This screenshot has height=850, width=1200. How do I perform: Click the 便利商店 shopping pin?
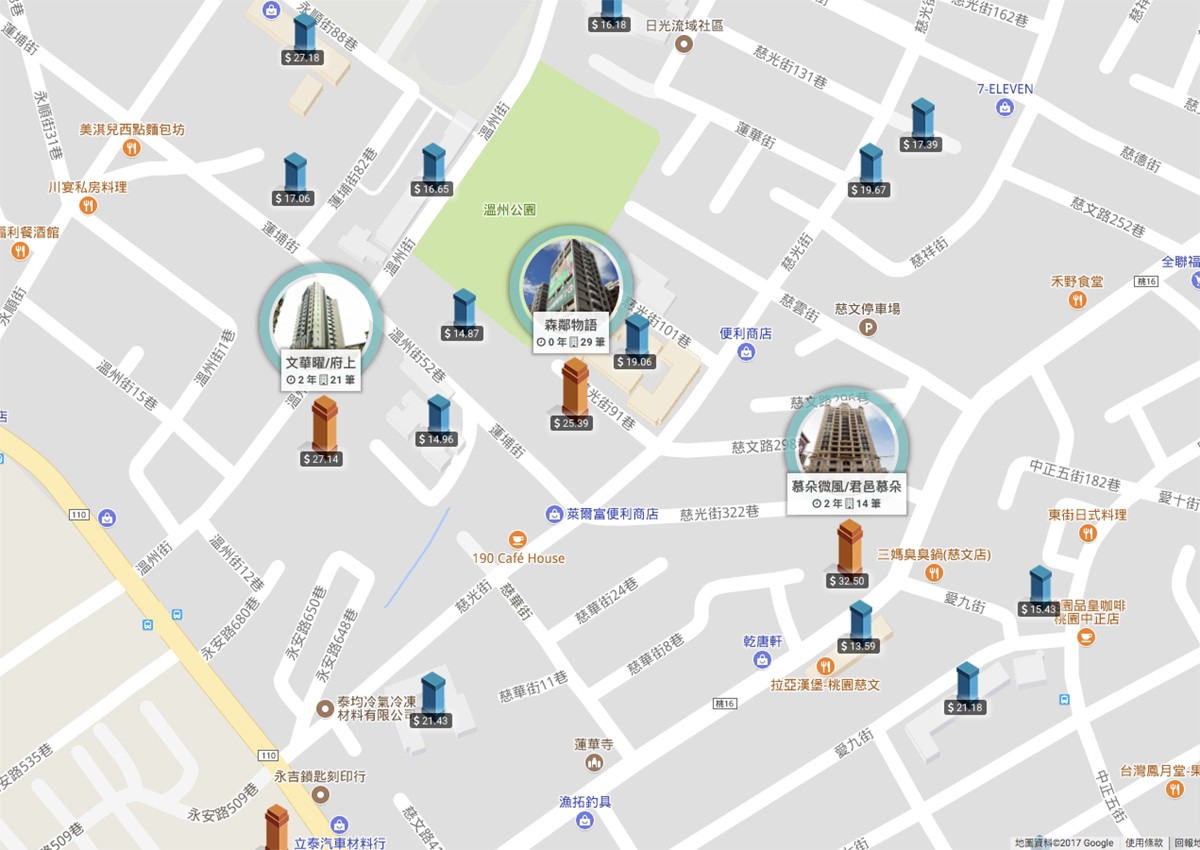click(x=746, y=352)
